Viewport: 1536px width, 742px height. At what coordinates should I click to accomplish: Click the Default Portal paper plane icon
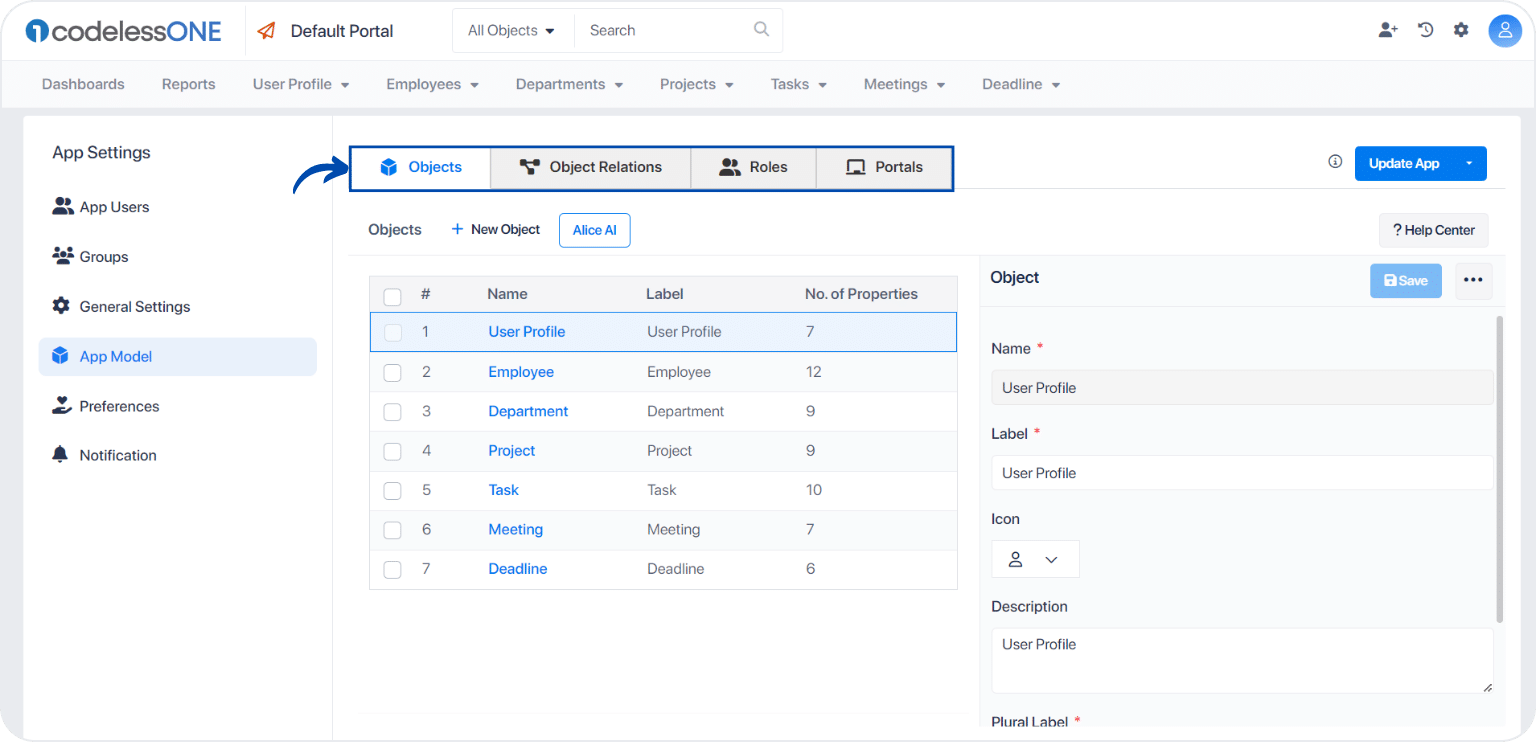pyautogui.click(x=266, y=31)
